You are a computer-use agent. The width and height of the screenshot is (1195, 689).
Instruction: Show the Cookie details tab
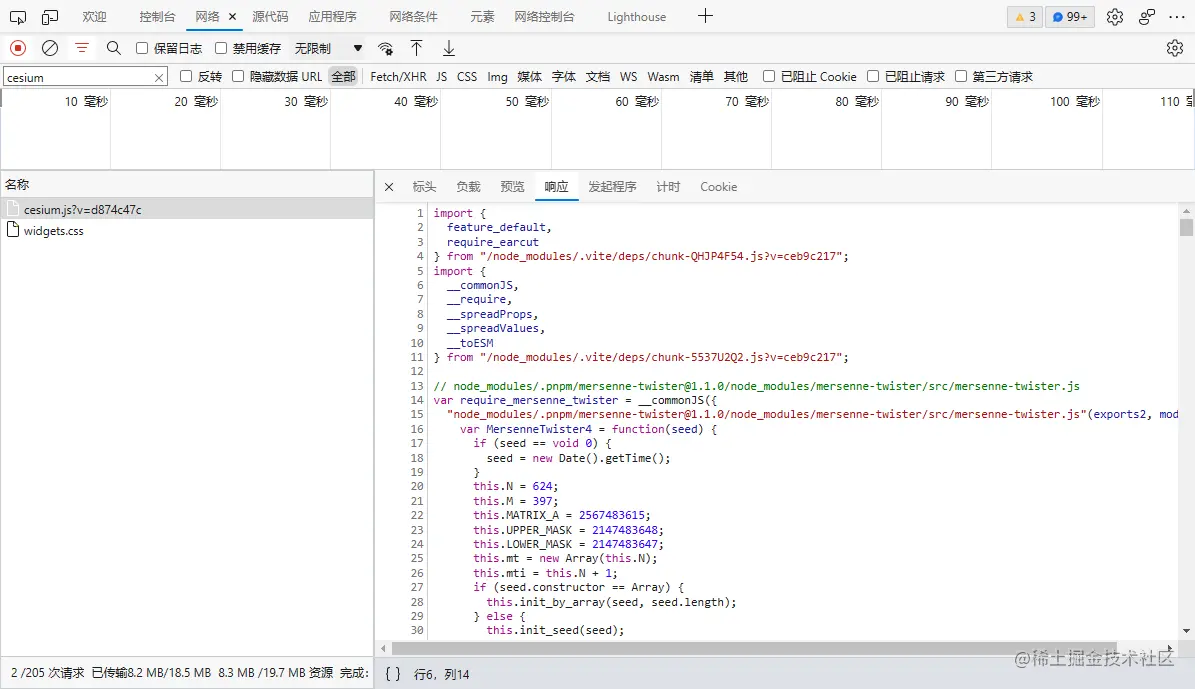point(719,187)
